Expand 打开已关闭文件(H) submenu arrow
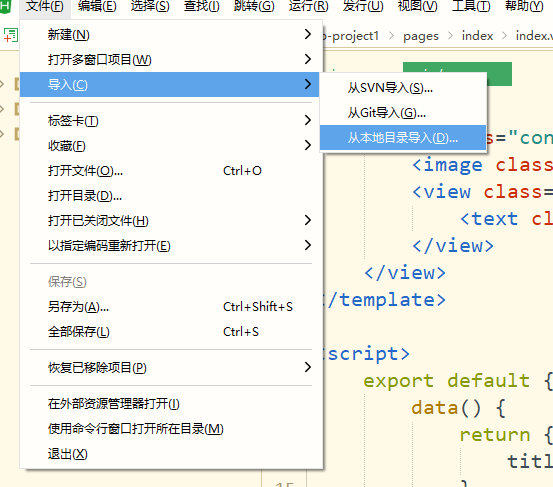The height and width of the screenshot is (487, 553). [x=308, y=220]
